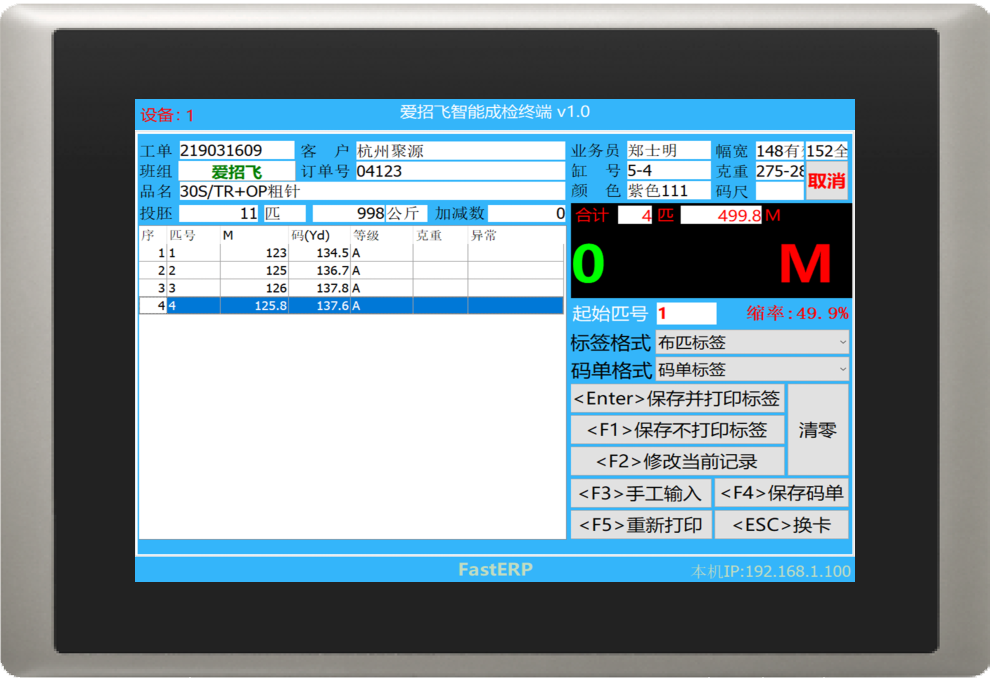The height and width of the screenshot is (680, 990).
Task: Click the 起始匹号 input field
Action: (686, 313)
